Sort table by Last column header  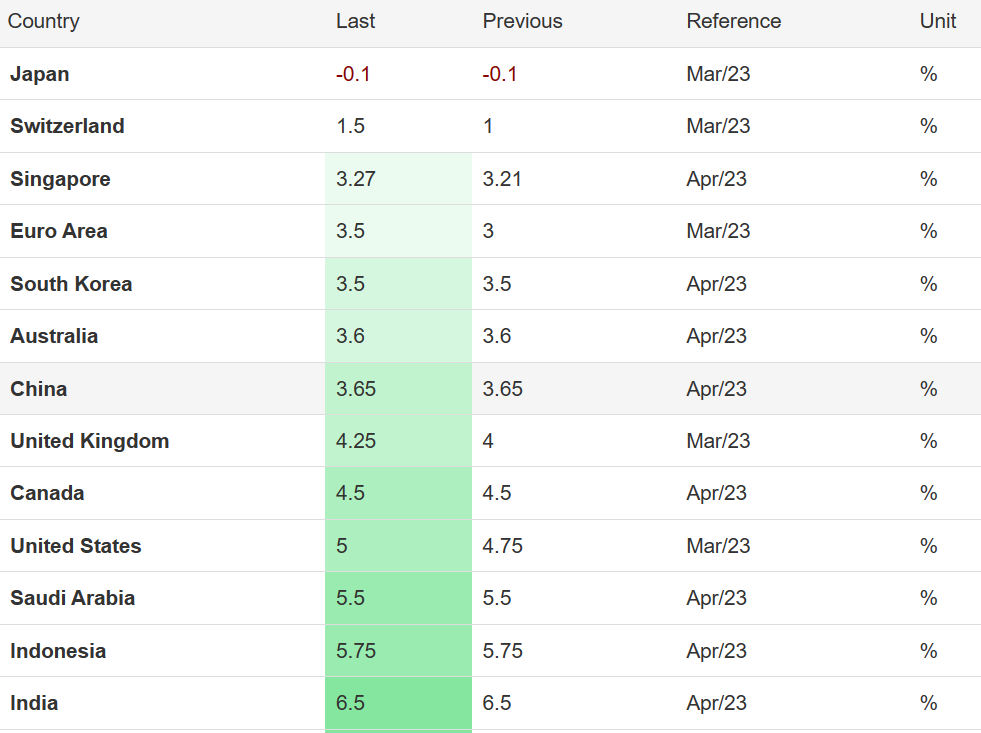point(355,21)
